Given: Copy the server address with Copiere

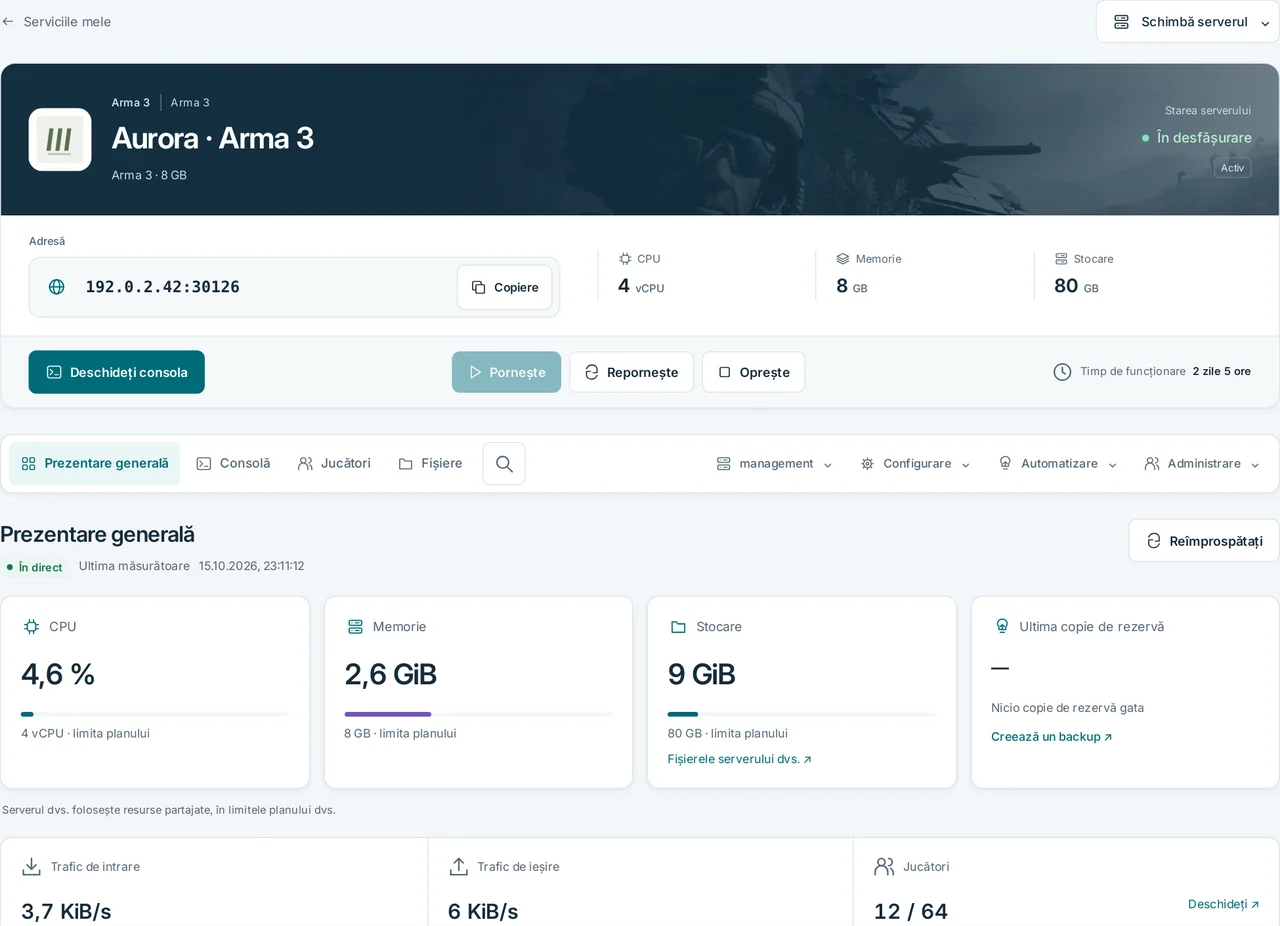Looking at the screenshot, I should click(505, 288).
